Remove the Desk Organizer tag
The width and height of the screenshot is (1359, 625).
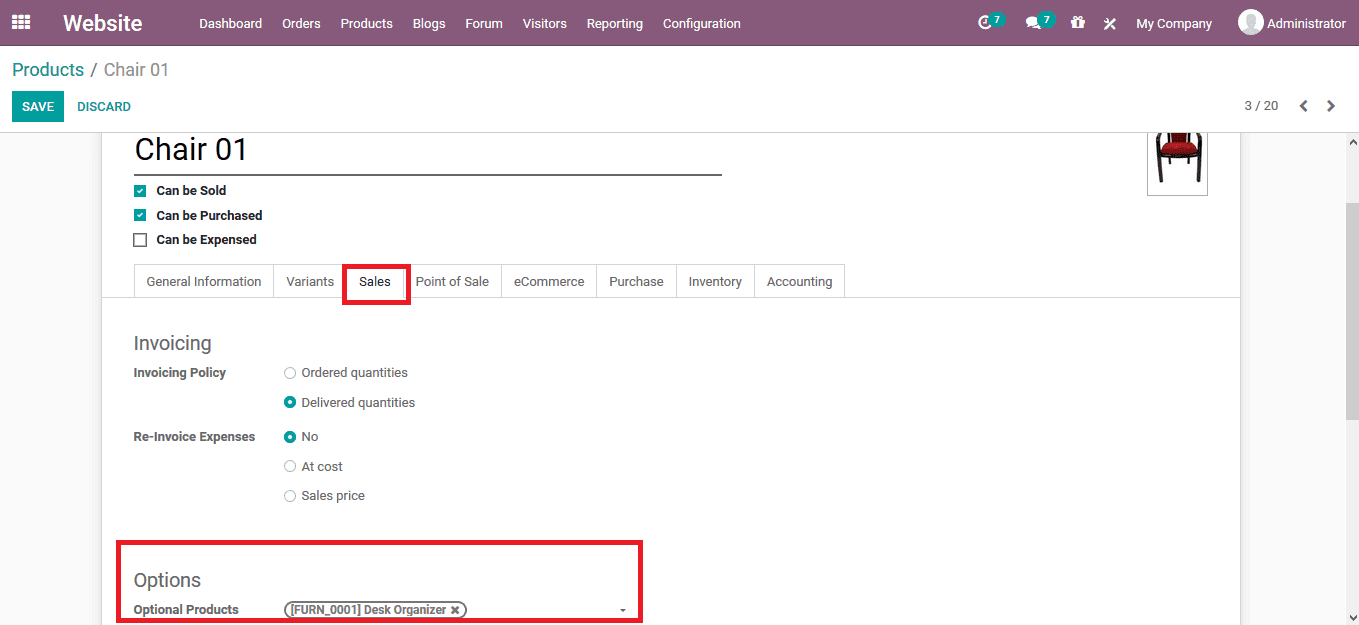point(455,610)
